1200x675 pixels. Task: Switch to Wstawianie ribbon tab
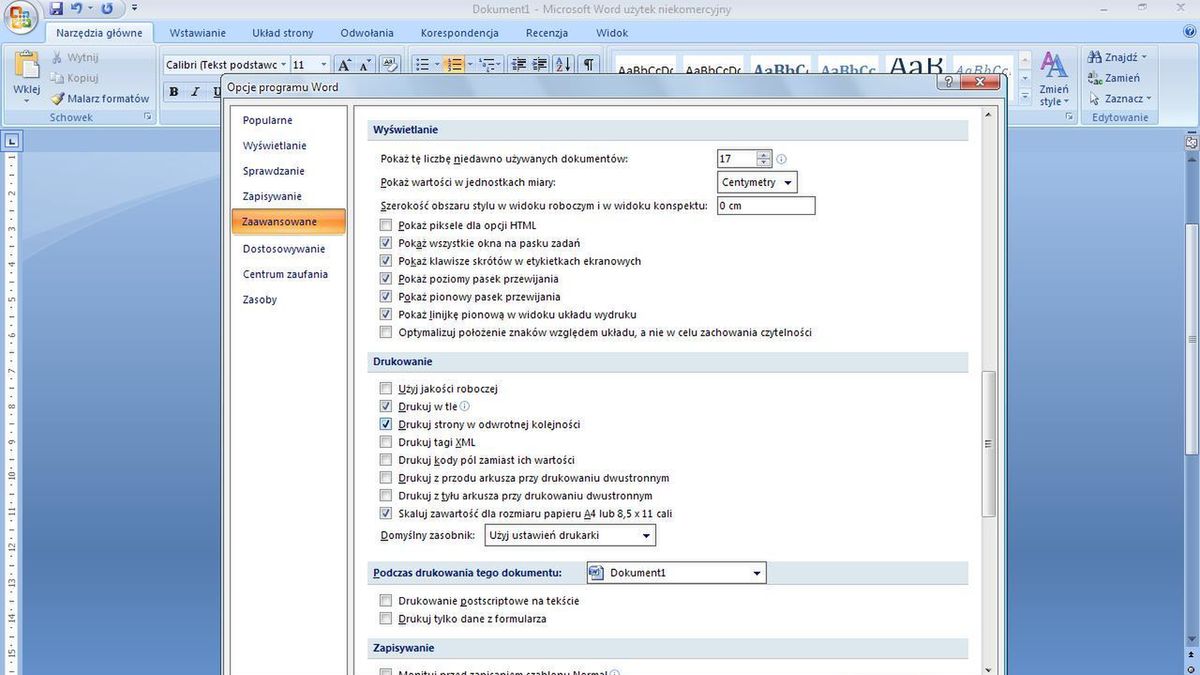pyautogui.click(x=198, y=33)
